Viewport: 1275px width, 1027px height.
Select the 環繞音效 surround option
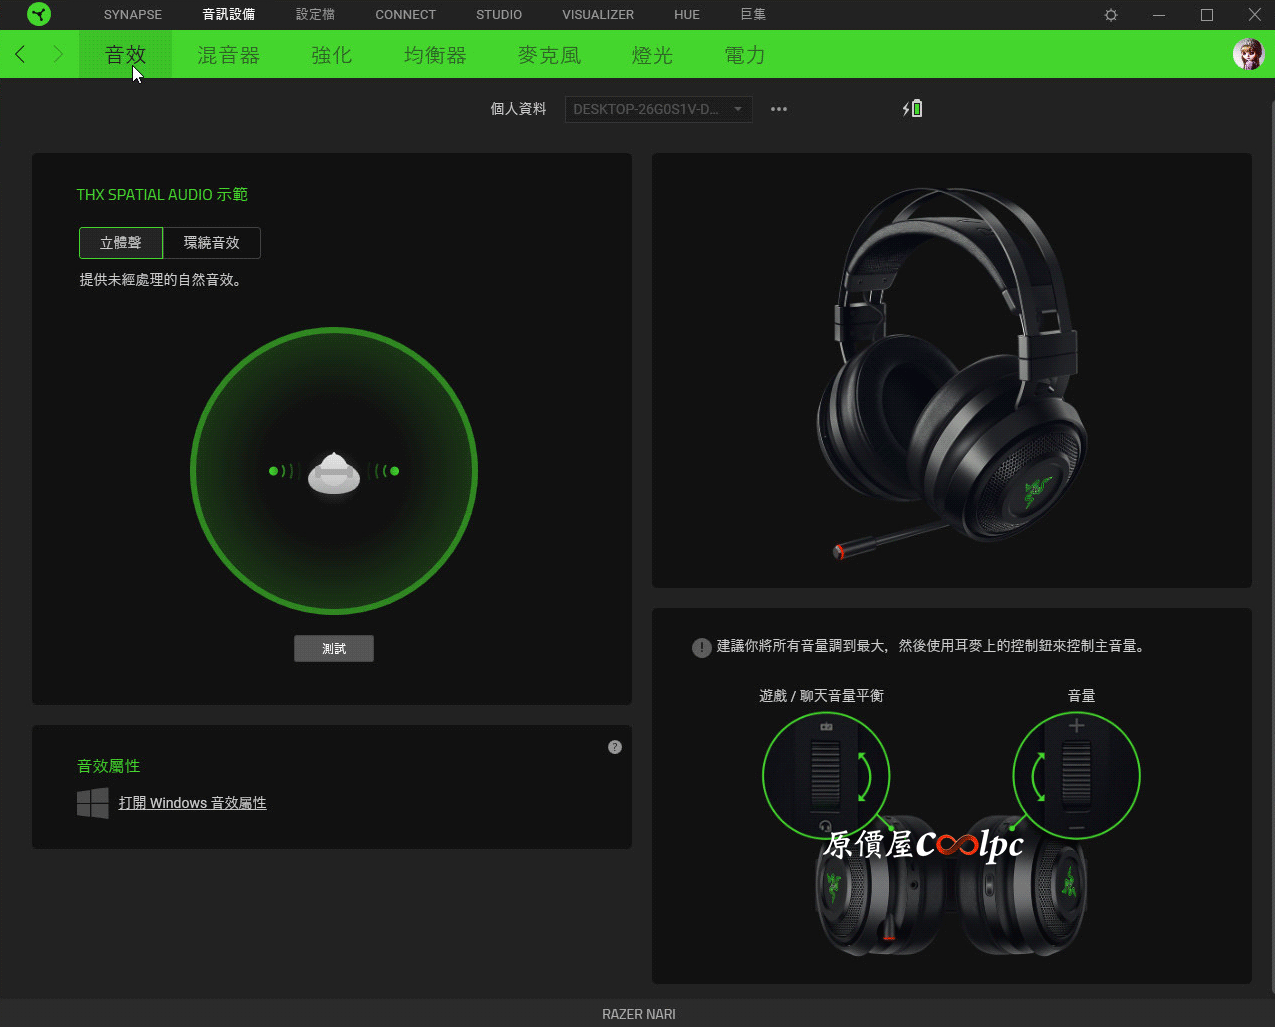[x=212, y=243]
